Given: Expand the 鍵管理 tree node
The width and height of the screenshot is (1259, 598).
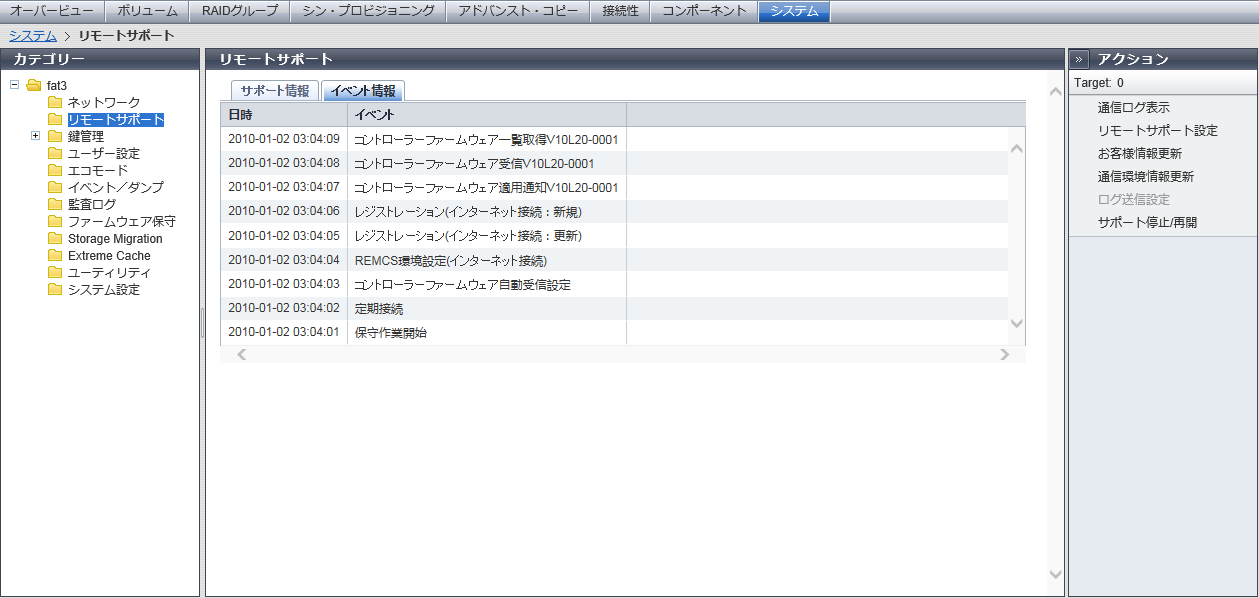Looking at the screenshot, I should pyautogui.click(x=36, y=136).
